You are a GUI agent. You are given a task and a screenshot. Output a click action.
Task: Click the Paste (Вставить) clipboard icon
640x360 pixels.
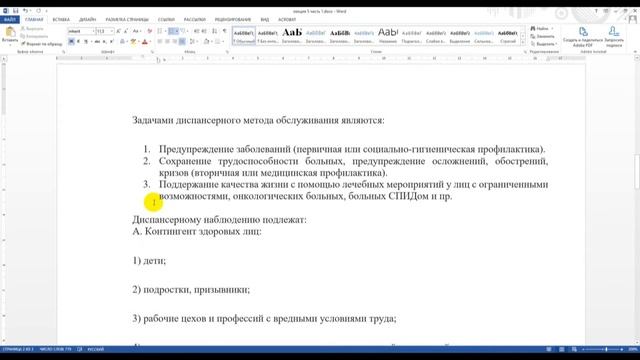[x=10, y=32]
